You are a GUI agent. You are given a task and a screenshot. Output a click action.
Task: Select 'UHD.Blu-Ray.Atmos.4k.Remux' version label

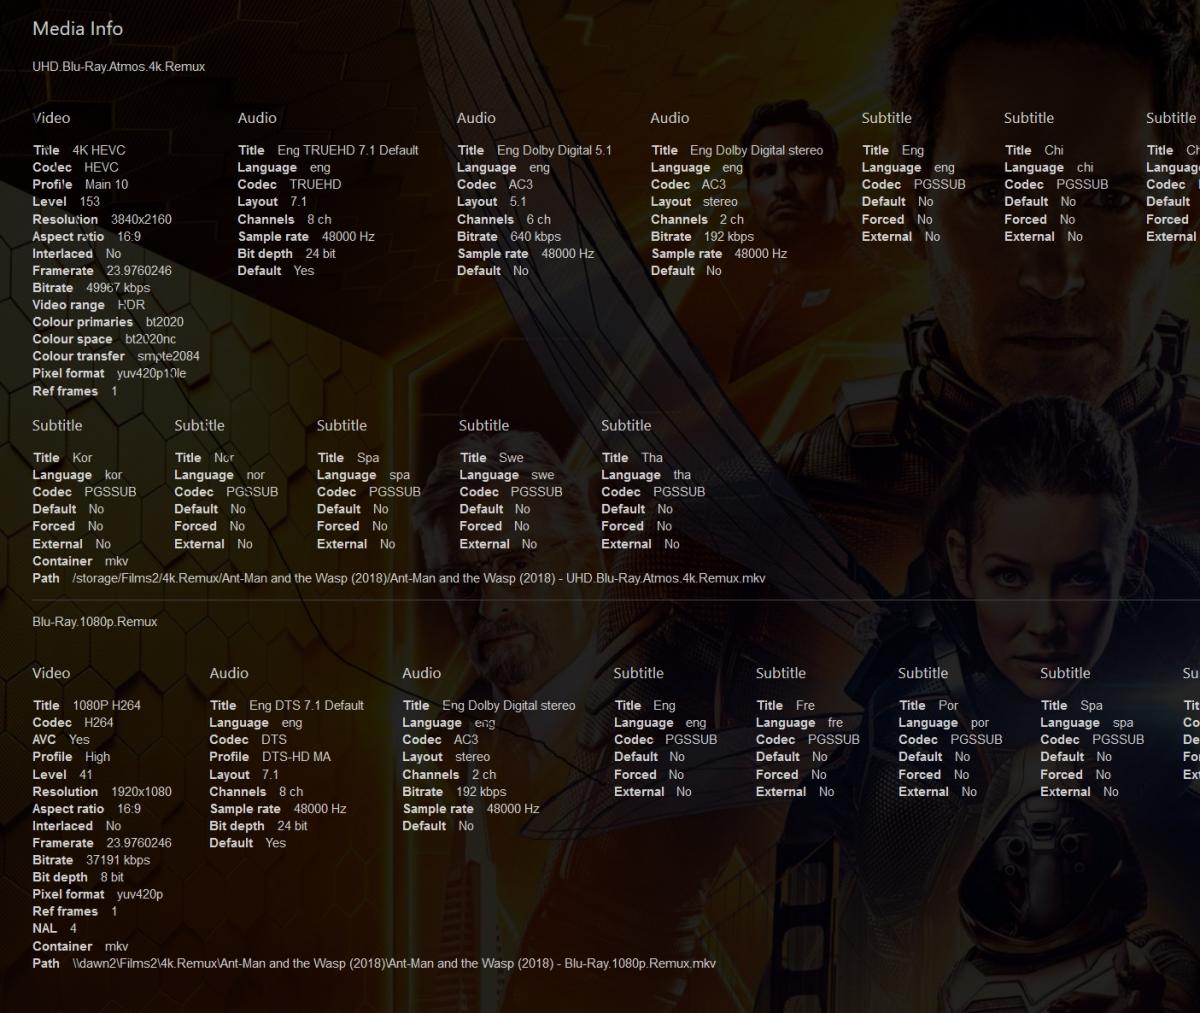point(119,66)
